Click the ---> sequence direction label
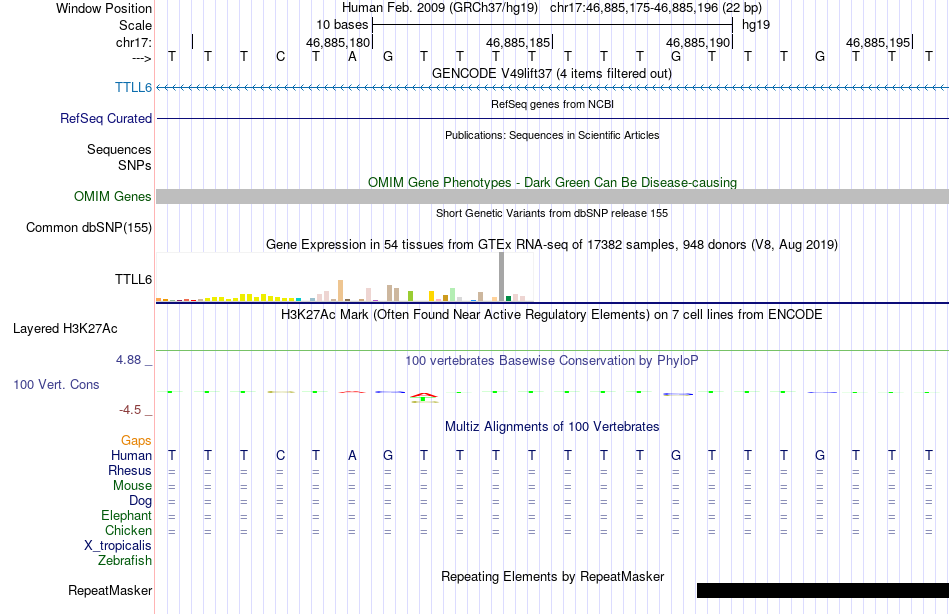 point(142,58)
